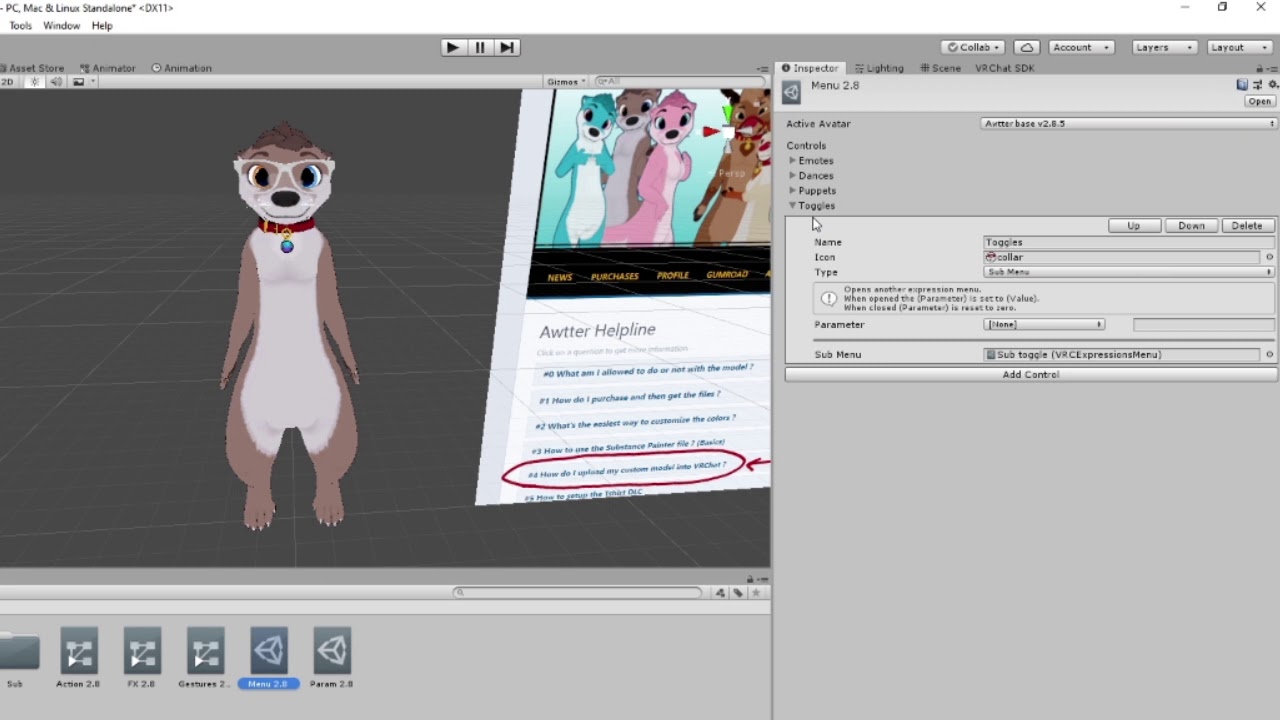Click the Project favorites star icon
The height and width of the screenshot is (720, 1280).
(x=756, y=592)
